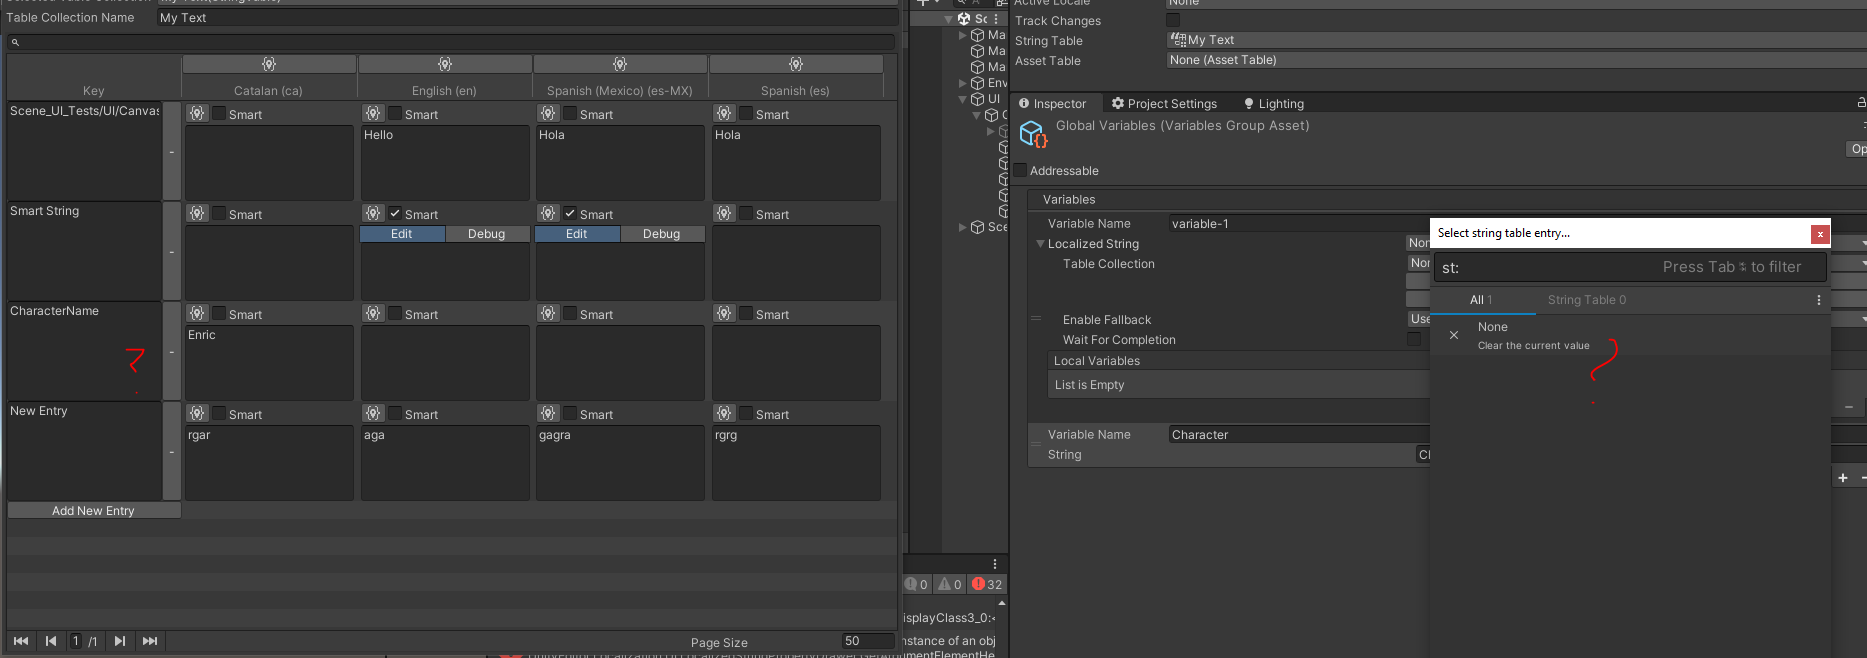
Task: Collapse the Sc root scene item
Action: tap(949, 19)
